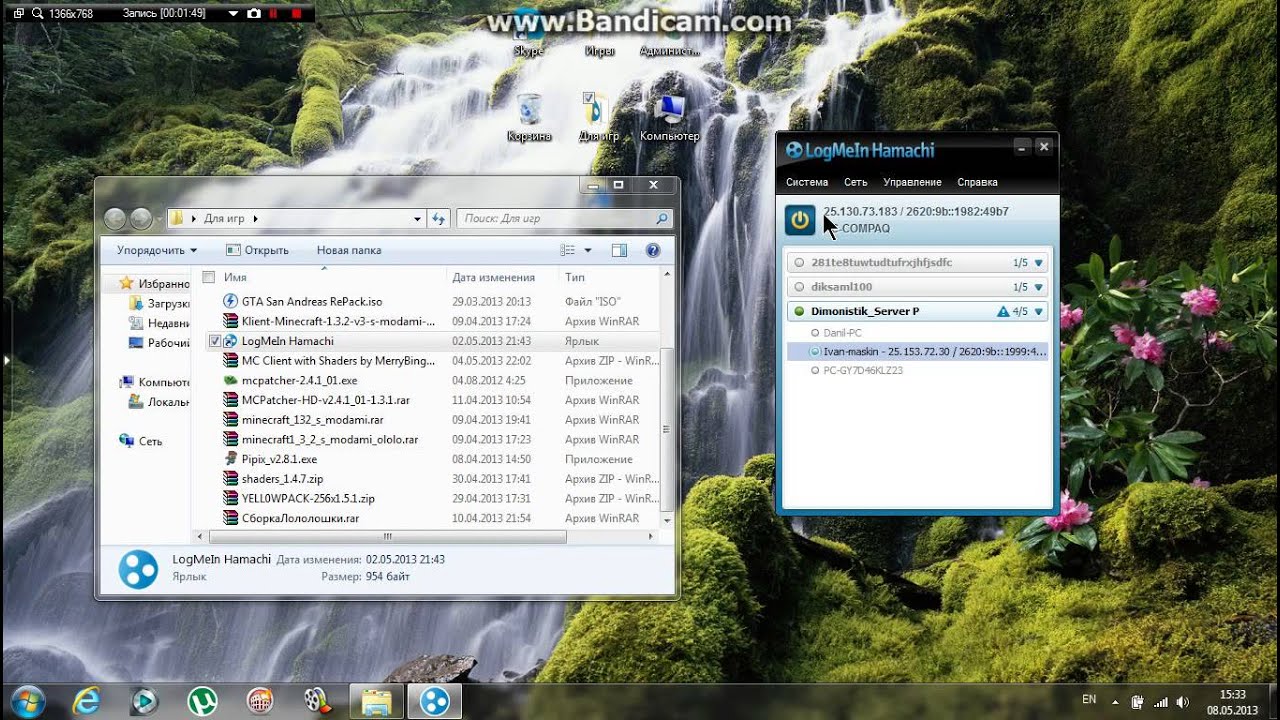Click the Bandicam magnifier icon

tap(37, 14)
